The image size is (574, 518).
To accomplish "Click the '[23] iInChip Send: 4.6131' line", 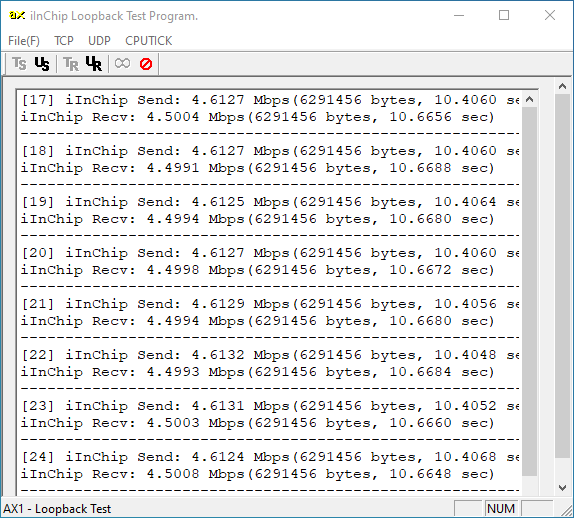I will coord(270,406).
